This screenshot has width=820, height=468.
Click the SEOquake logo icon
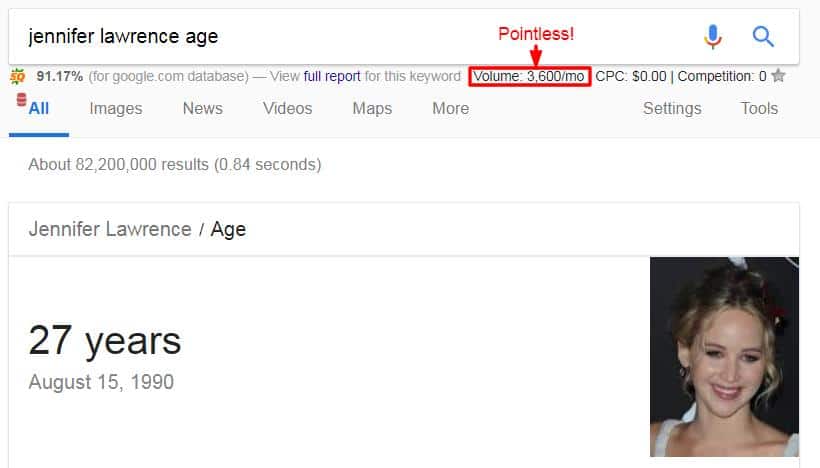coord(17,76)
